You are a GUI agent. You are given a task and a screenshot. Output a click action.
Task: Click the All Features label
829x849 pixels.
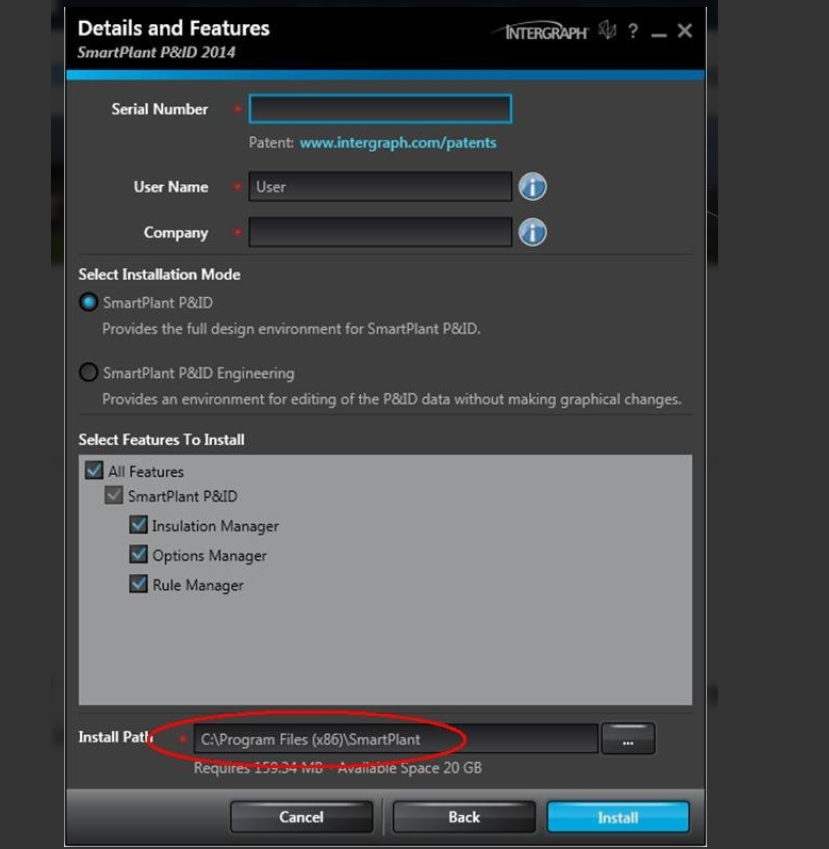(146, 472)
